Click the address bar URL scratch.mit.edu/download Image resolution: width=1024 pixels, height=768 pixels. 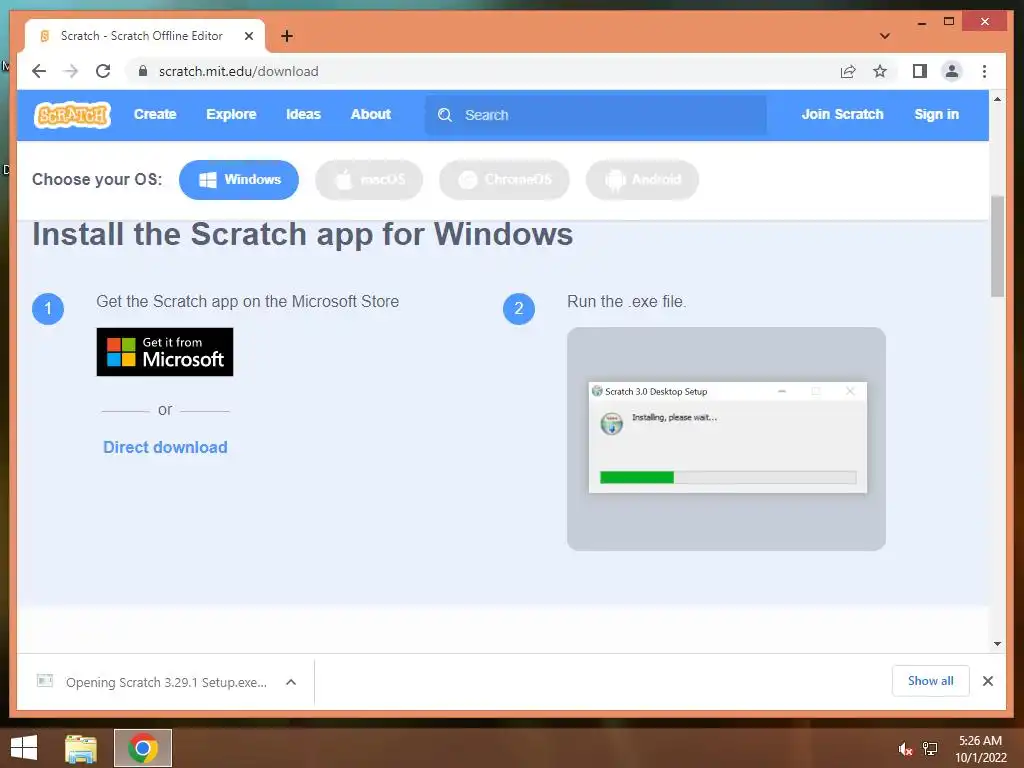pyautogui.click(x=238, y=71)
